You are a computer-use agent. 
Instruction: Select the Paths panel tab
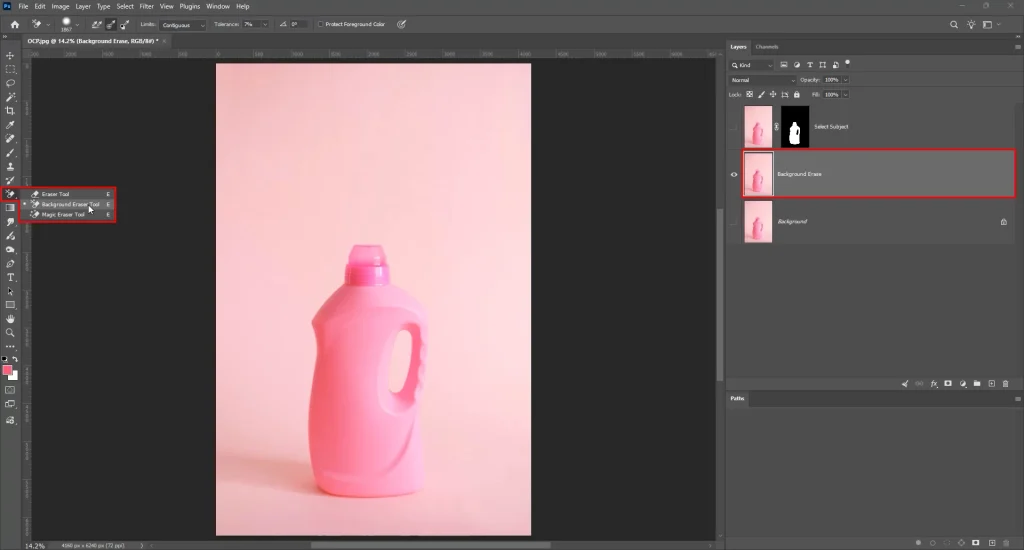tap(737, 398)
